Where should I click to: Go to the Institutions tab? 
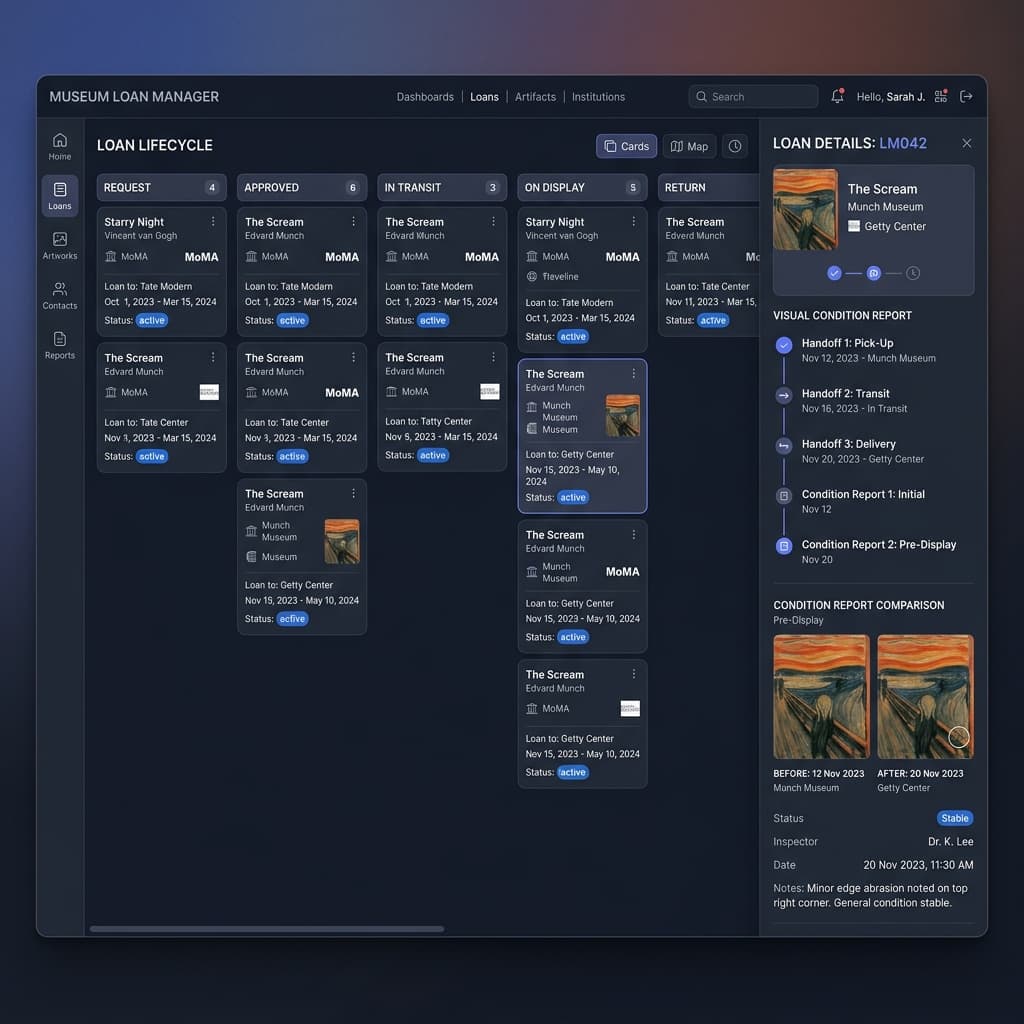[x=598, y=97]
